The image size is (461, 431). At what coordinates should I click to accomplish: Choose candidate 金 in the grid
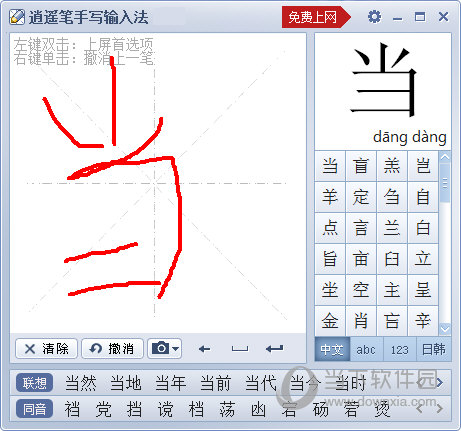coord(330,321)
